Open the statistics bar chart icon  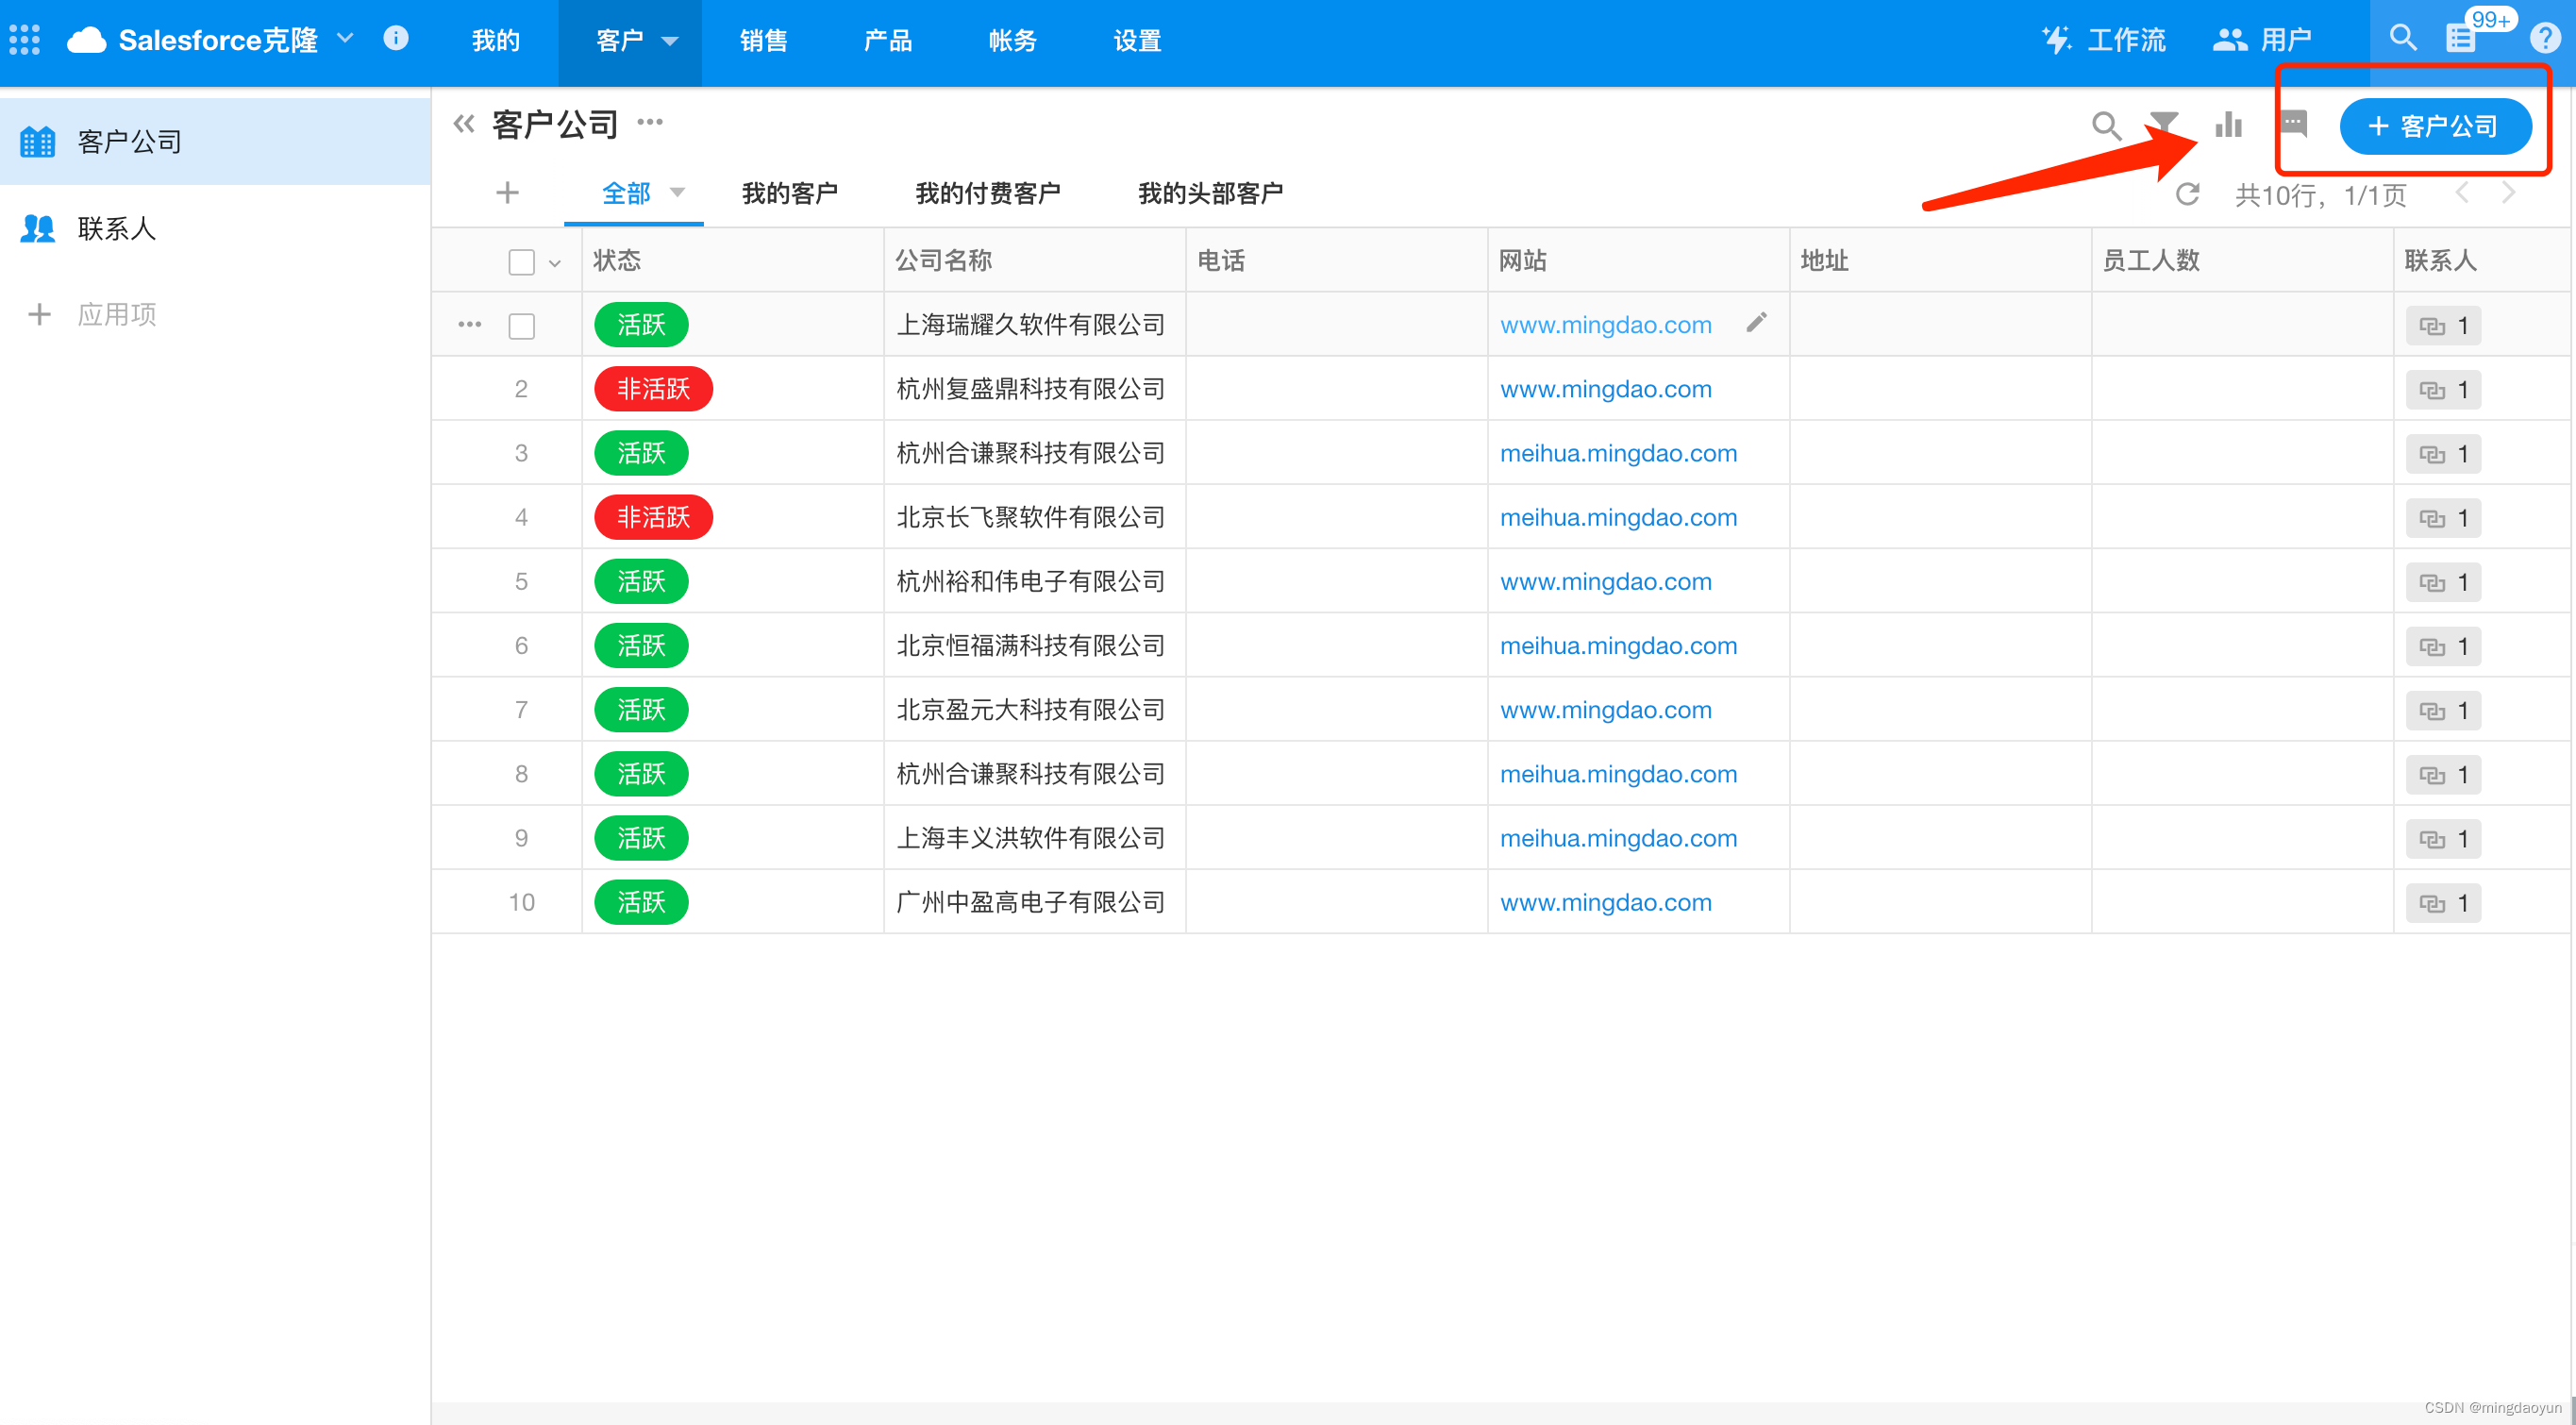pos(2228,125)
